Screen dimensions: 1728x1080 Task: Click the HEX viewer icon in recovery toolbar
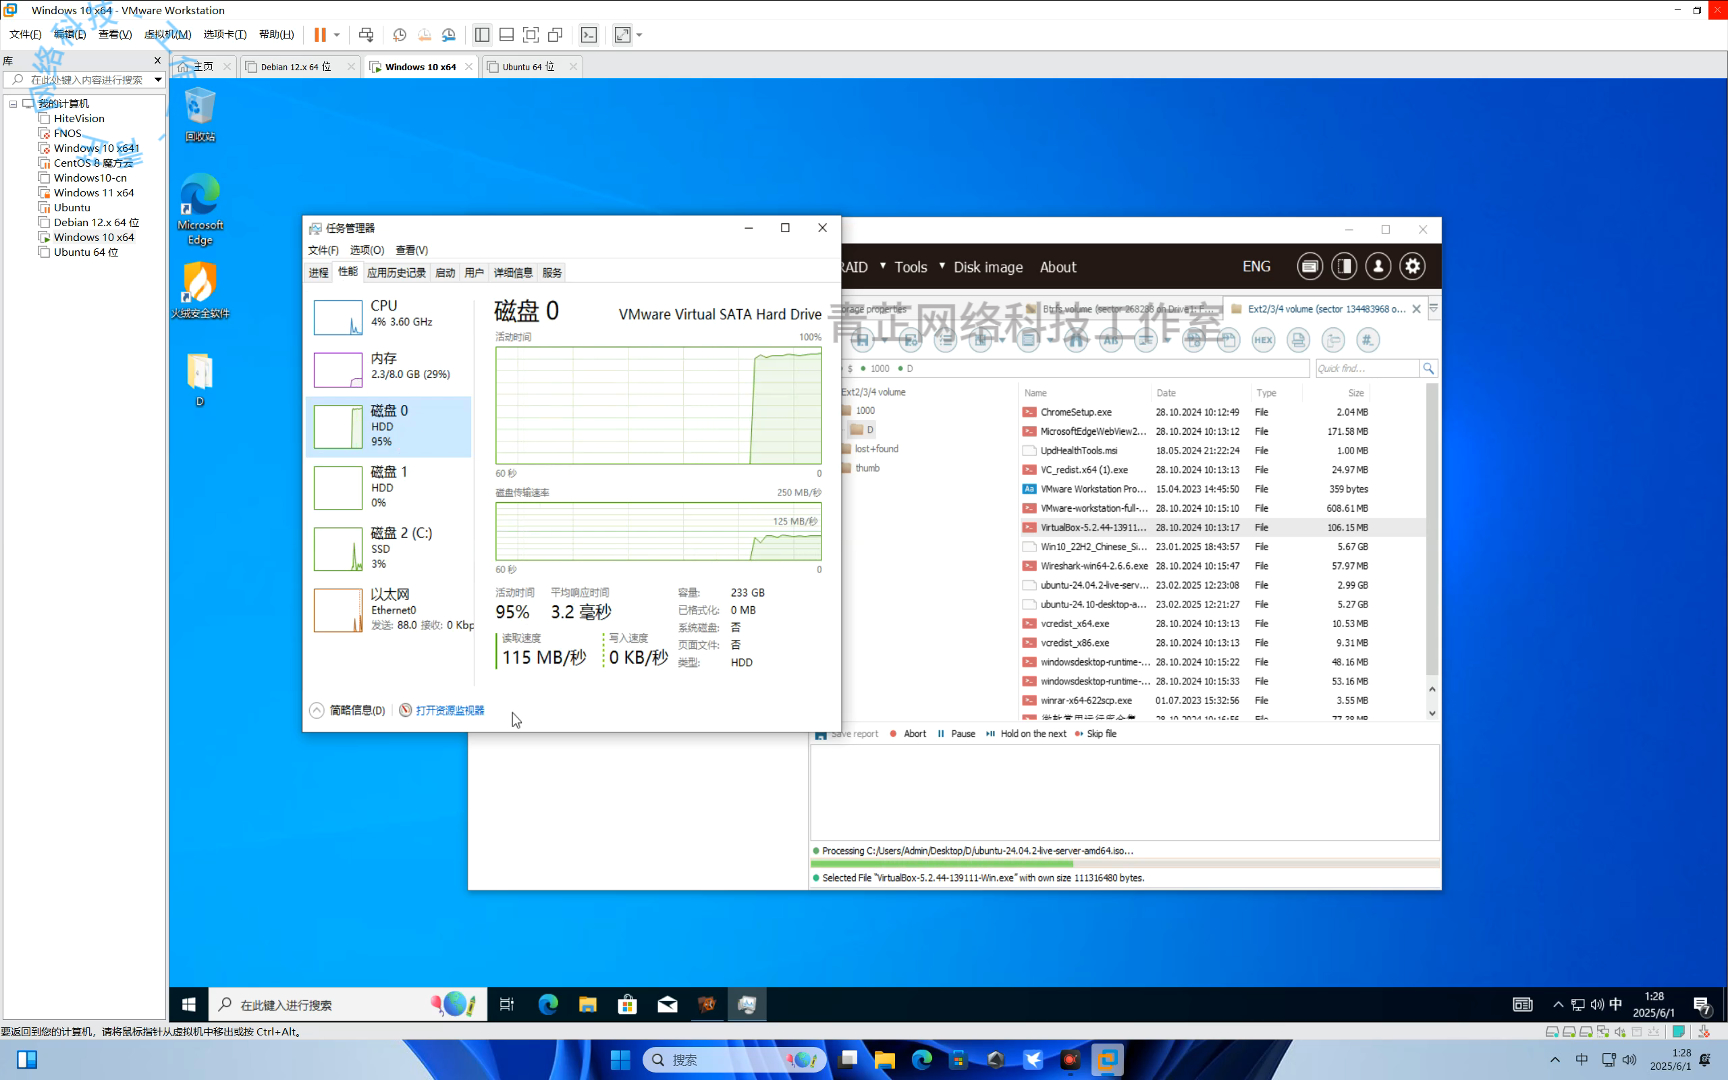pyautogui.click(x=1264, y=340)
